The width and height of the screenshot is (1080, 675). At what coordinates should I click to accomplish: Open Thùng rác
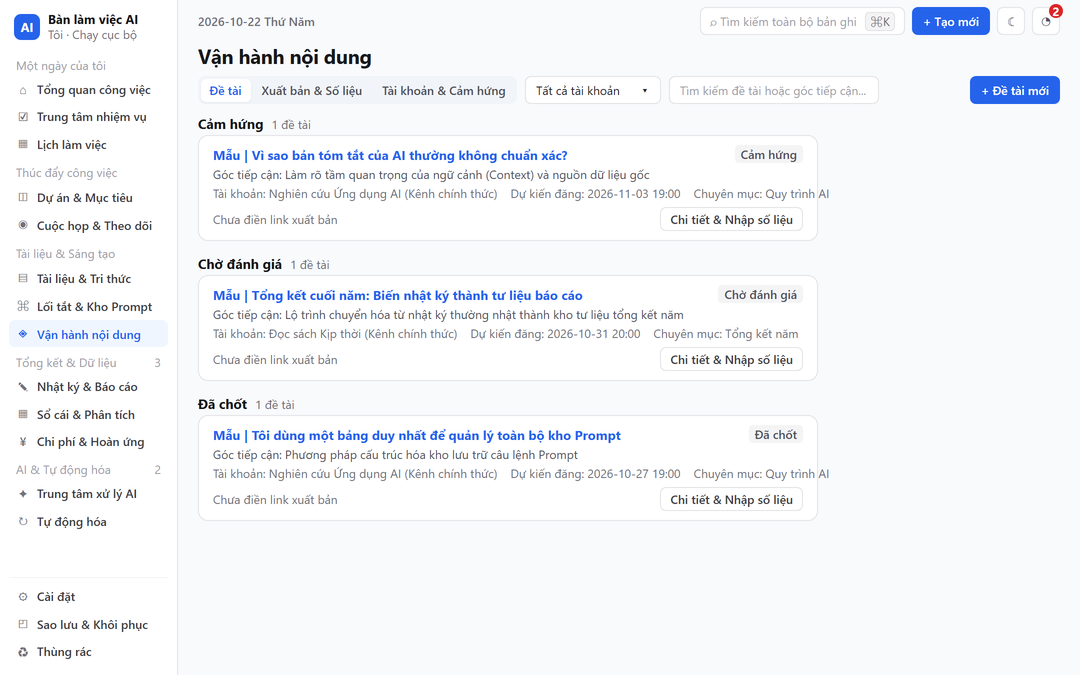click(x=88, y=652)
